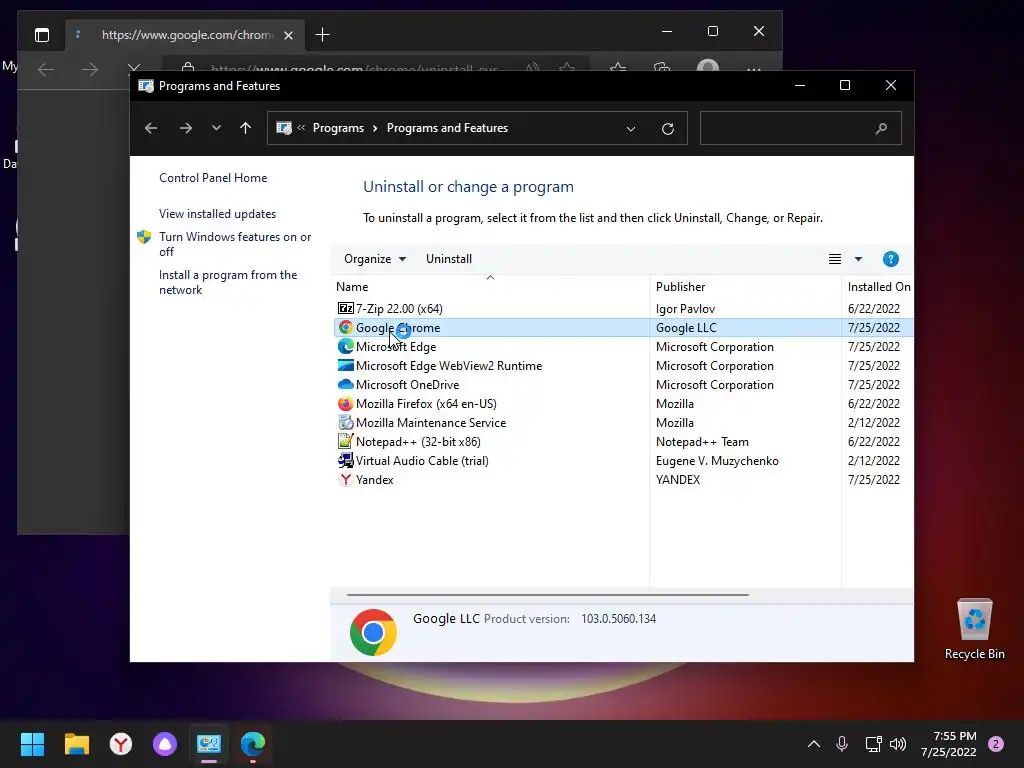Click the microphone tray icon
The width and height of the screenshot is (1024, 768).
pyautogui.click(x=842, y=743)
